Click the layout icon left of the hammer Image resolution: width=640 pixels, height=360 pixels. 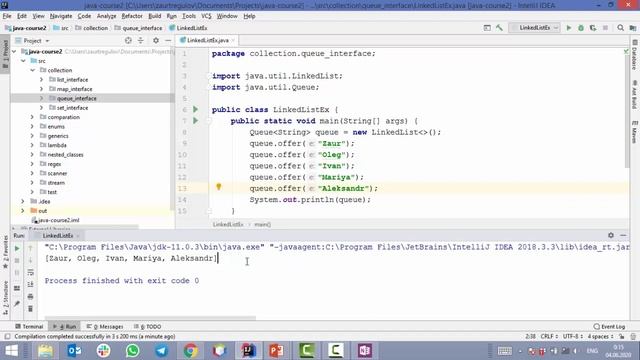pyautogui.click(x=487, y=28)
